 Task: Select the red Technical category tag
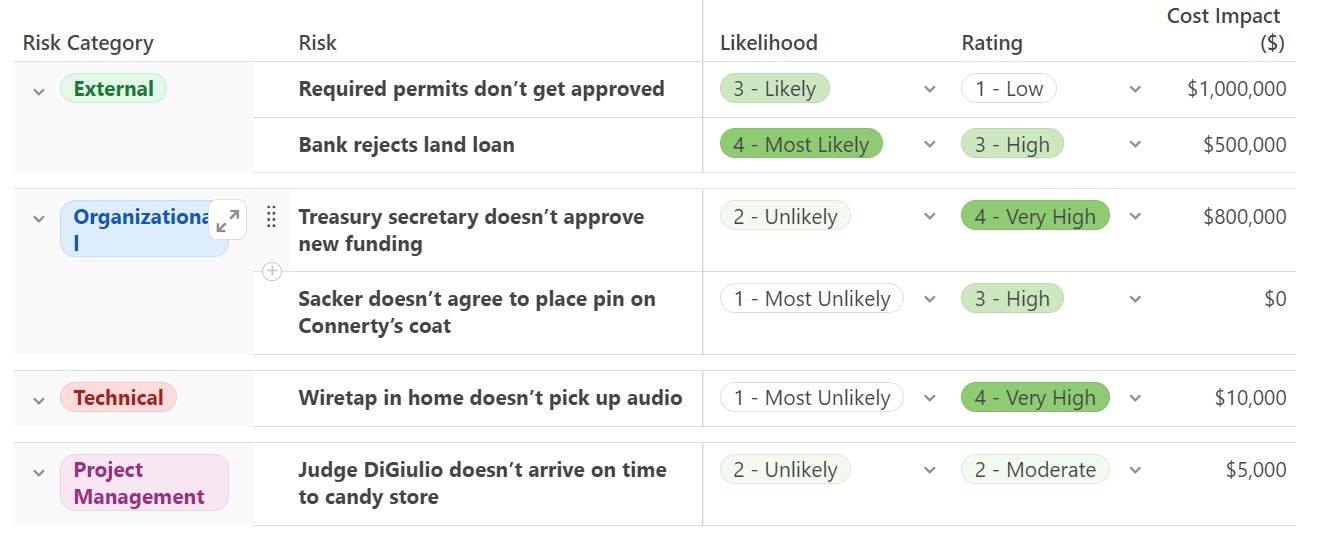click(x=118, y=398)
